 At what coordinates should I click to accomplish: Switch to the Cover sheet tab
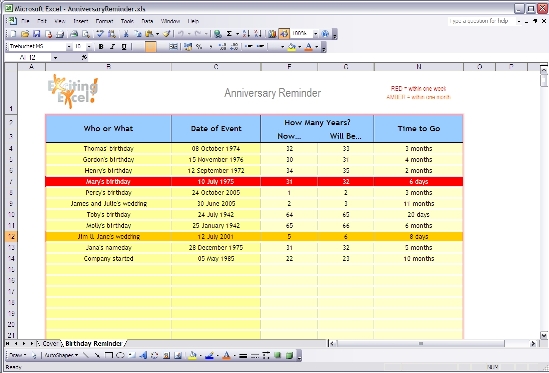pyautogui.click(x=49, y=344)
